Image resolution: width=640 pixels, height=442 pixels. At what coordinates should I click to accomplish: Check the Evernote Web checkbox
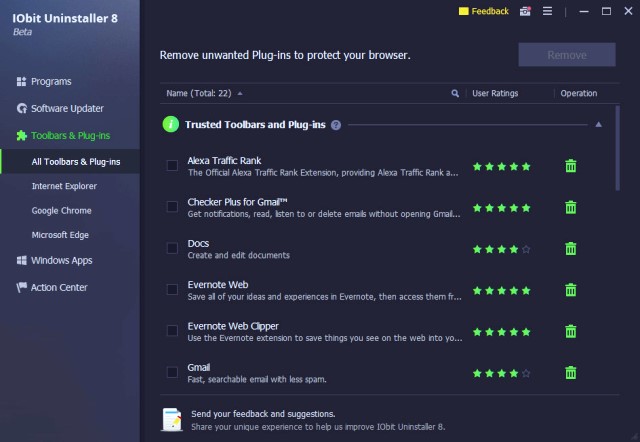pyautogui.click(x=172, y=289)
